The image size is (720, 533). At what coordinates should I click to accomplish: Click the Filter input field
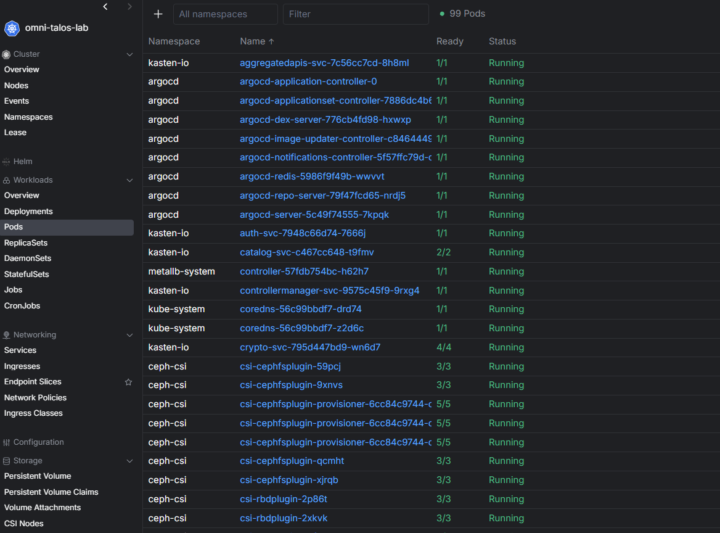click(x=356, y=14)
